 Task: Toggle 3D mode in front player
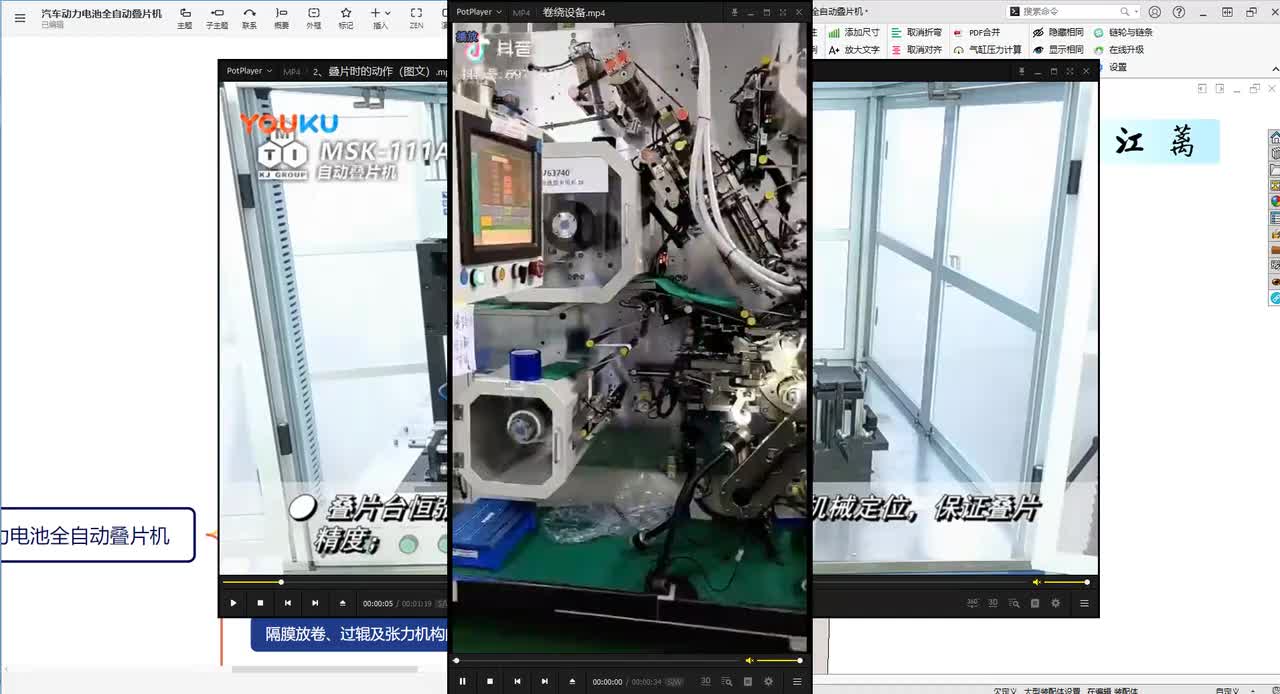pos(706,681)
